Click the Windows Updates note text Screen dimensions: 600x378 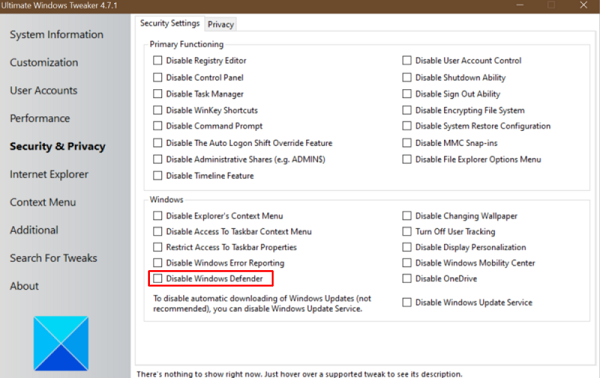(x=262, y=303)
